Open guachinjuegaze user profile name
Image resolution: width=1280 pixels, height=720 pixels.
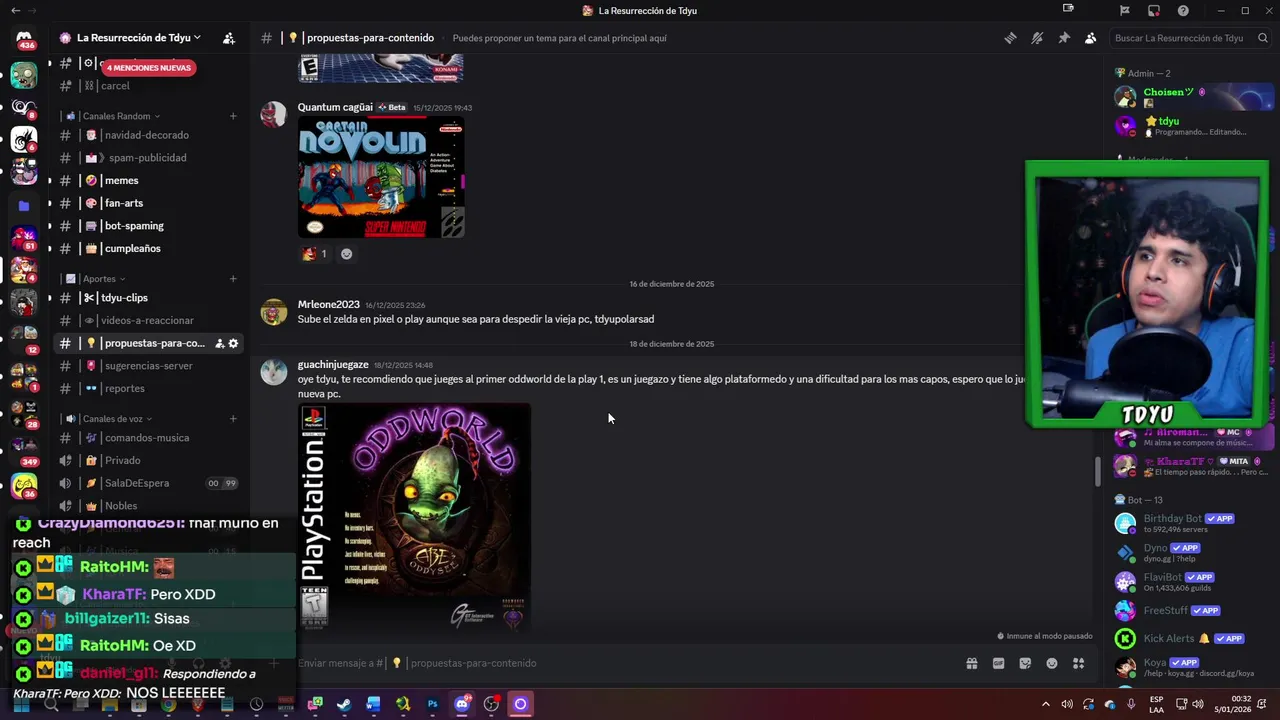(333, 365)
